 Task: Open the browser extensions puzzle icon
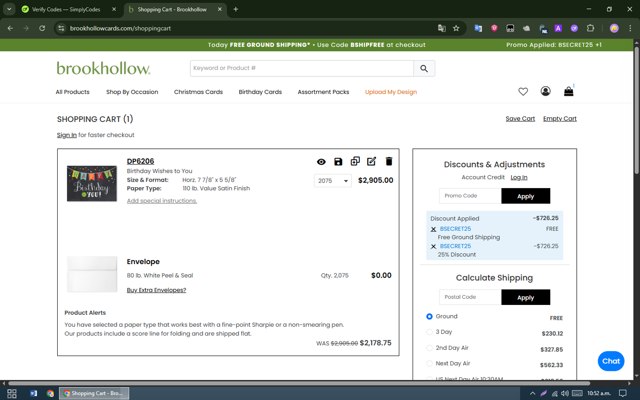click(x=590, y=28)
